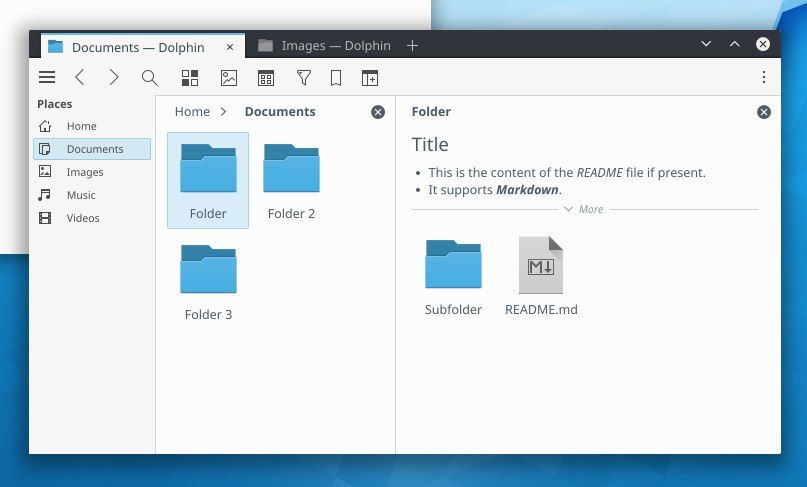Minimize window with down chevron in titlebar
807x487 pixels.
coord(706,44)
